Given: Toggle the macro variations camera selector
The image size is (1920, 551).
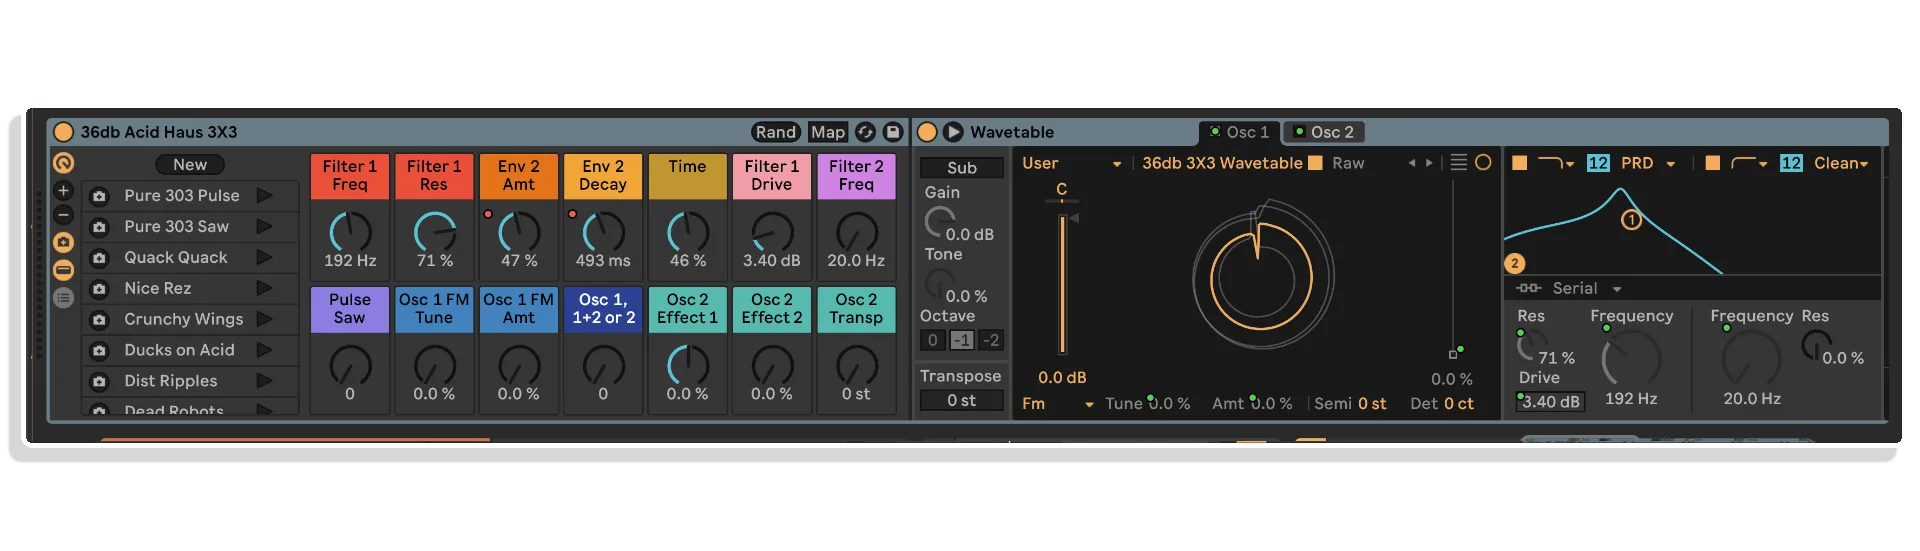Looking at the screenshot, I should 63,242.
